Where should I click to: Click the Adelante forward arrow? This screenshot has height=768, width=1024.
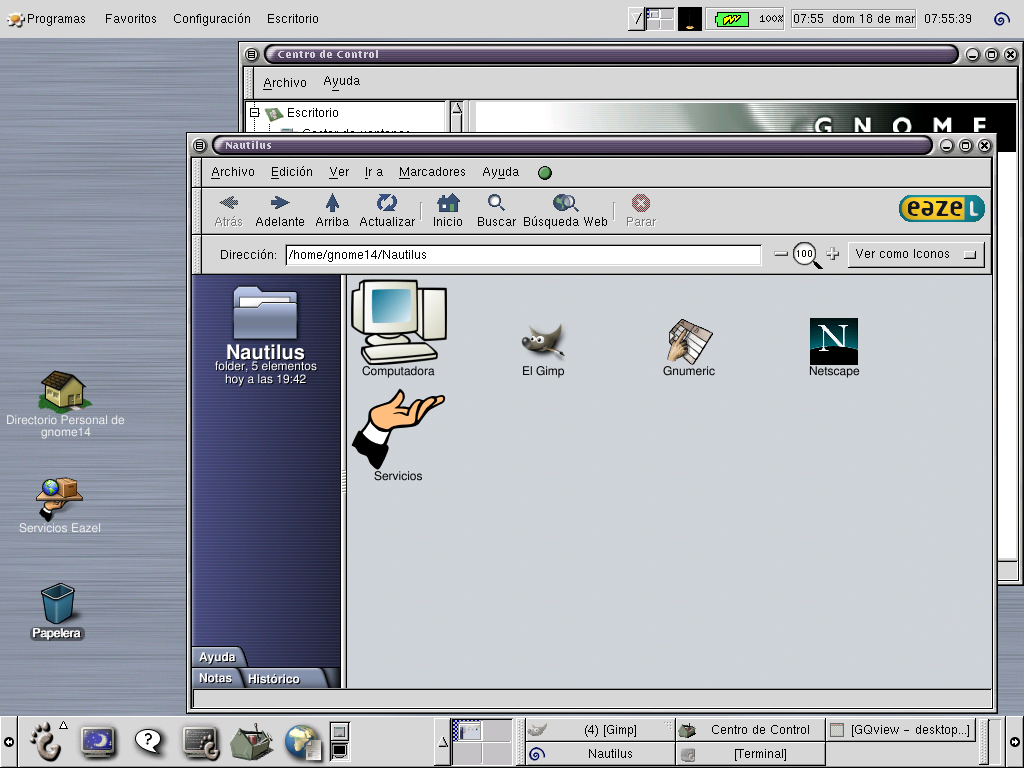click(280, 210)
